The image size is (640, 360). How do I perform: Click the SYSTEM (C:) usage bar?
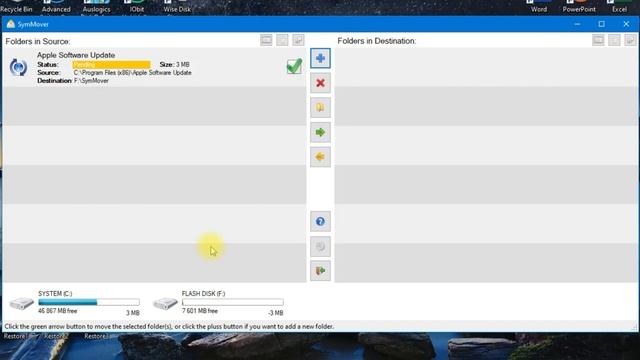89,302
